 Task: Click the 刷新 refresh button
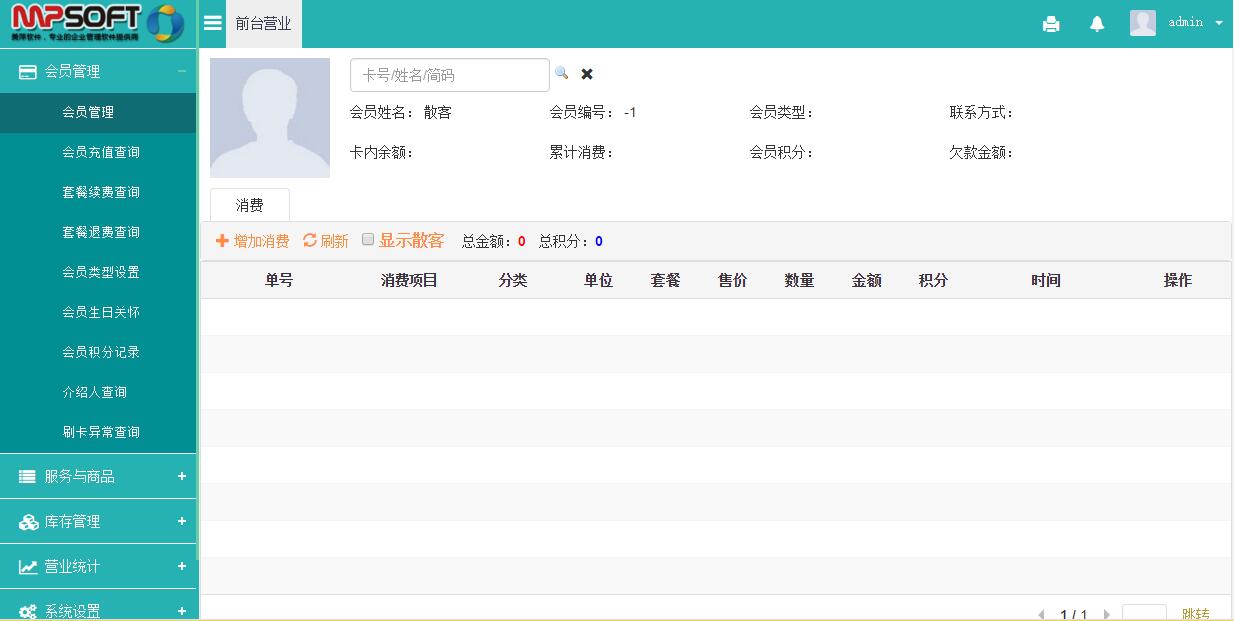pyautogui.click(x=326, y=241)
